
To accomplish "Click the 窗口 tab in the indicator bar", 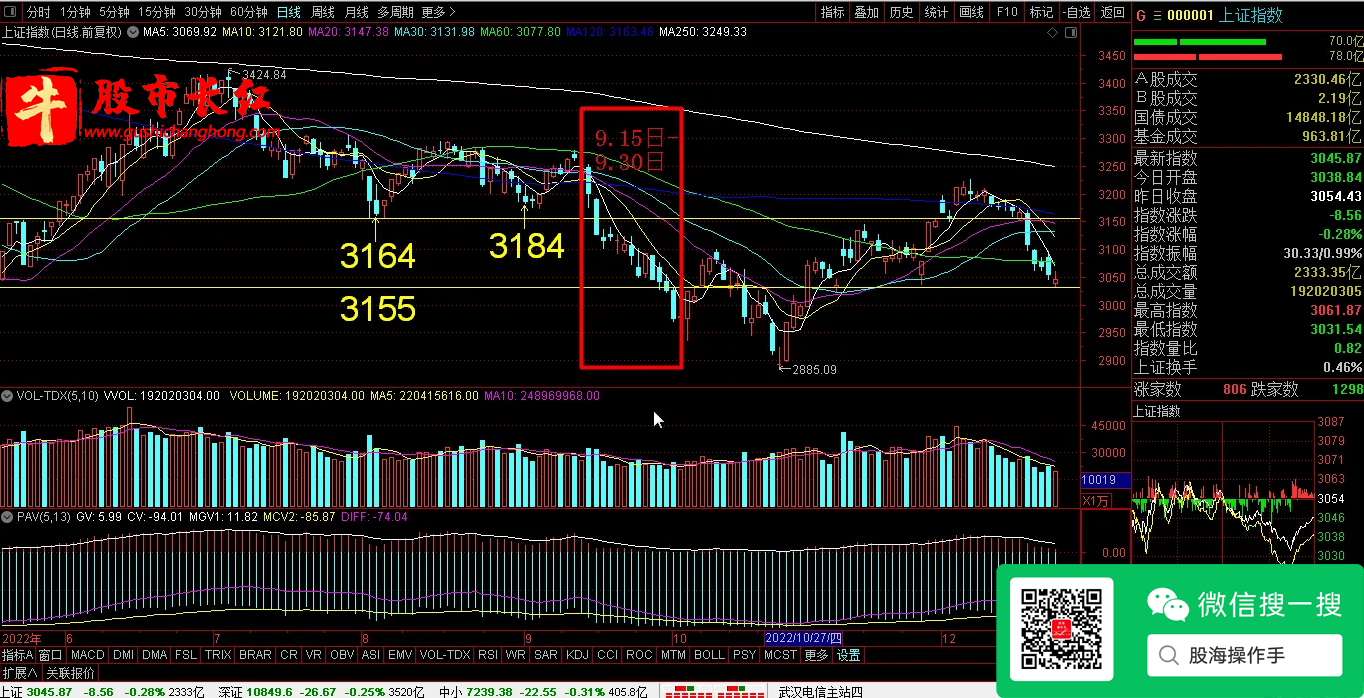I will [51, 655].
